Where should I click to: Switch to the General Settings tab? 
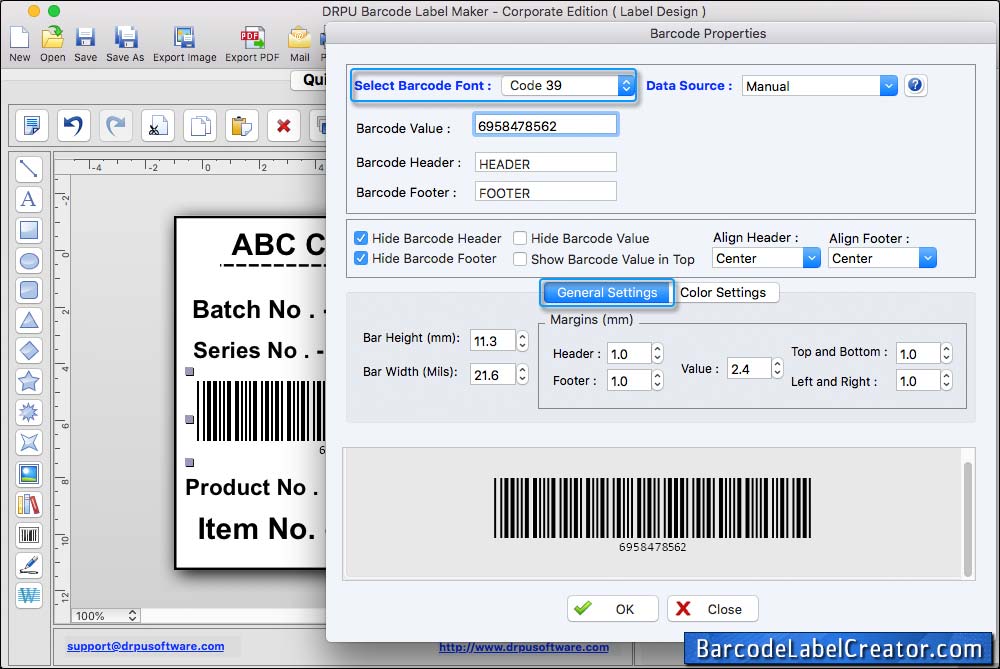click(x=607, y=292)
